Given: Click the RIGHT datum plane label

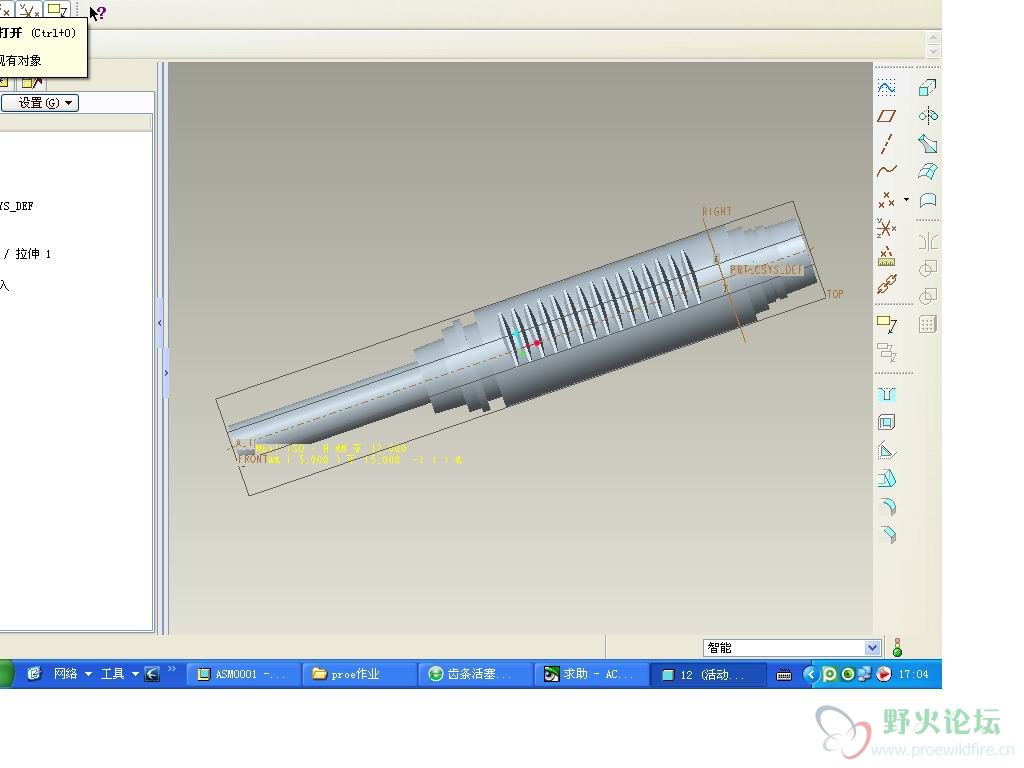Looking at the screenshot, I should coord(716,211).
